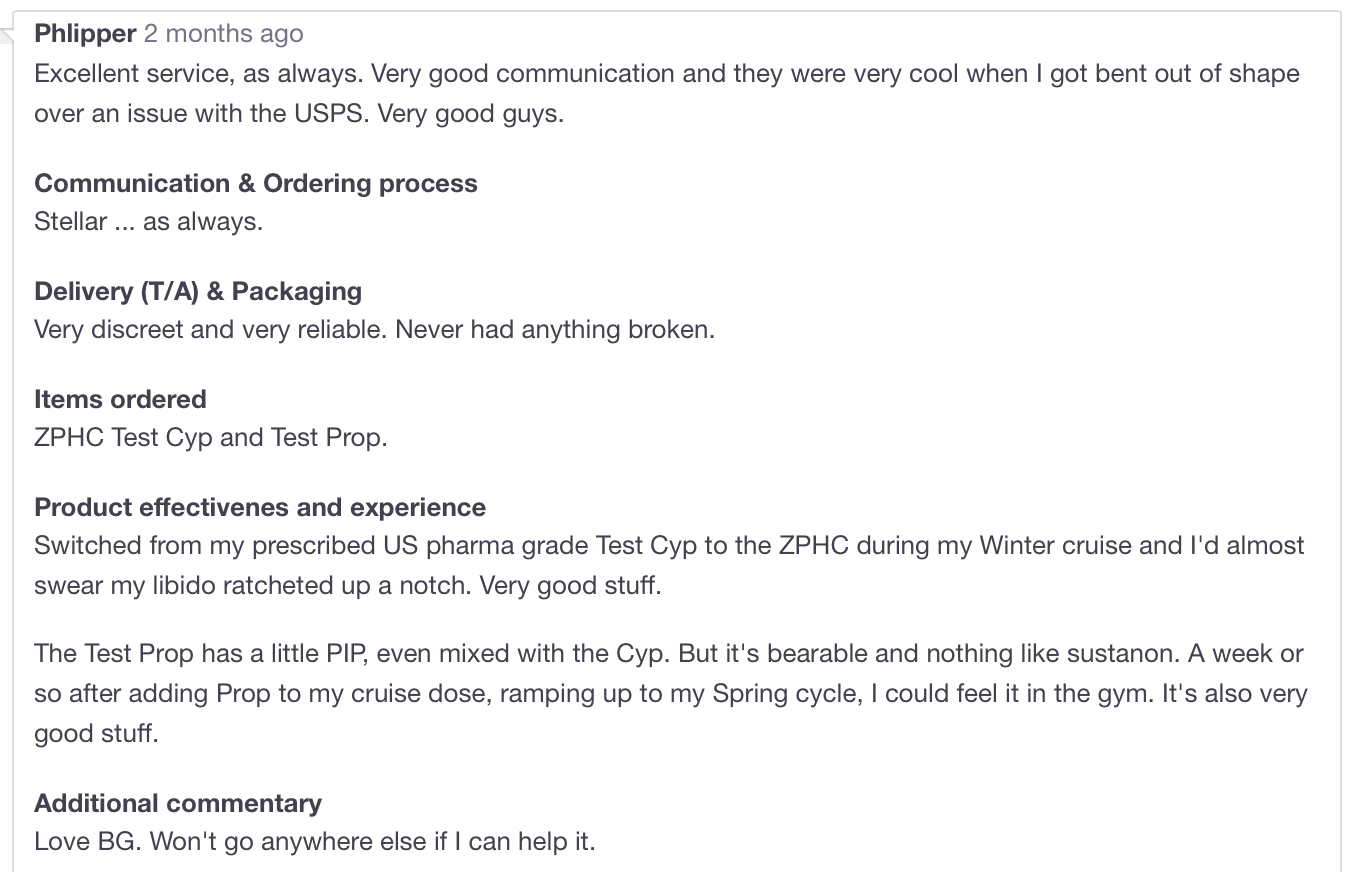The height and width of the screenshot is (872, 1358).
Task: Click the word 'USPS' in first paragraph
Action: coord(329,113)
